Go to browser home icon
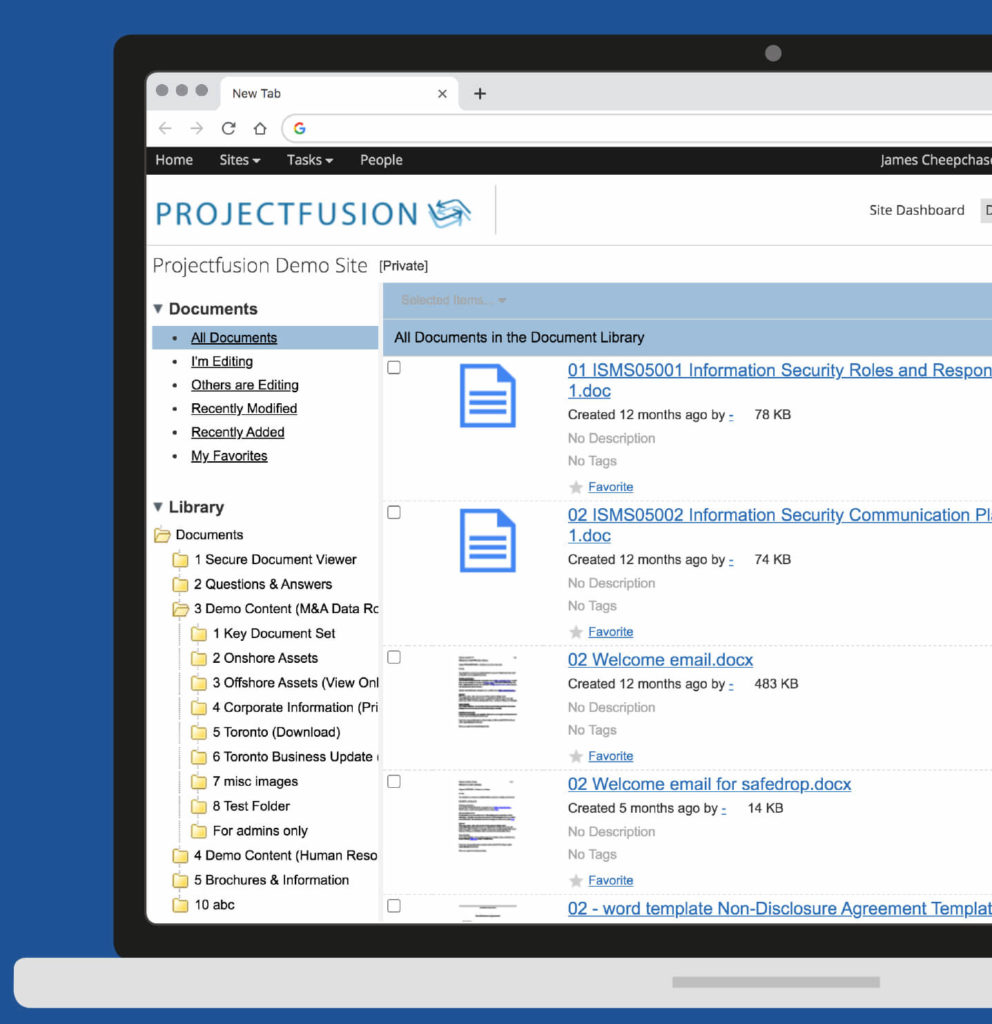 point(260,128)
